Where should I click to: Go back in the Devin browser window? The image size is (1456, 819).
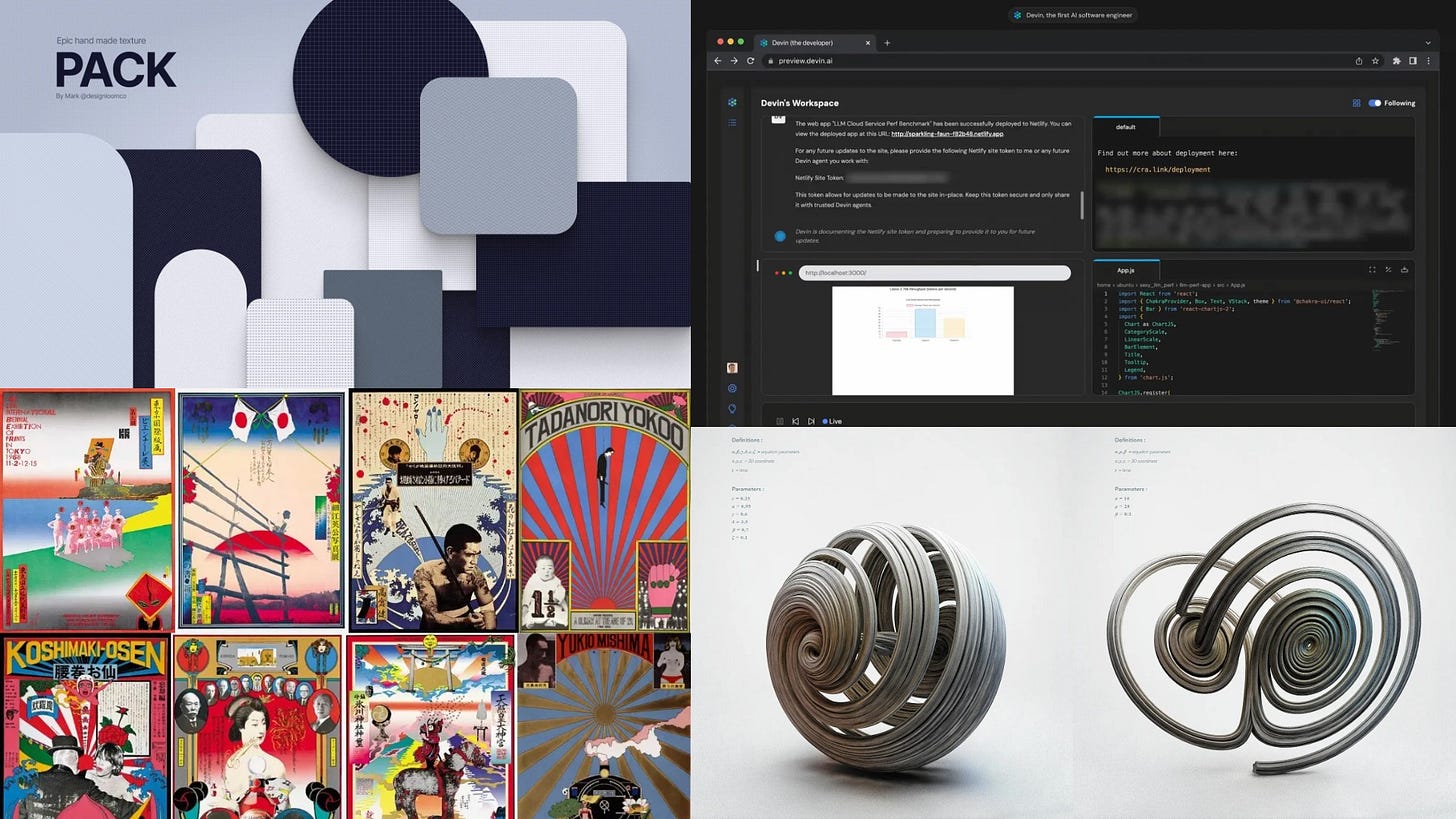pyautogui.click(x=717, y=61)
